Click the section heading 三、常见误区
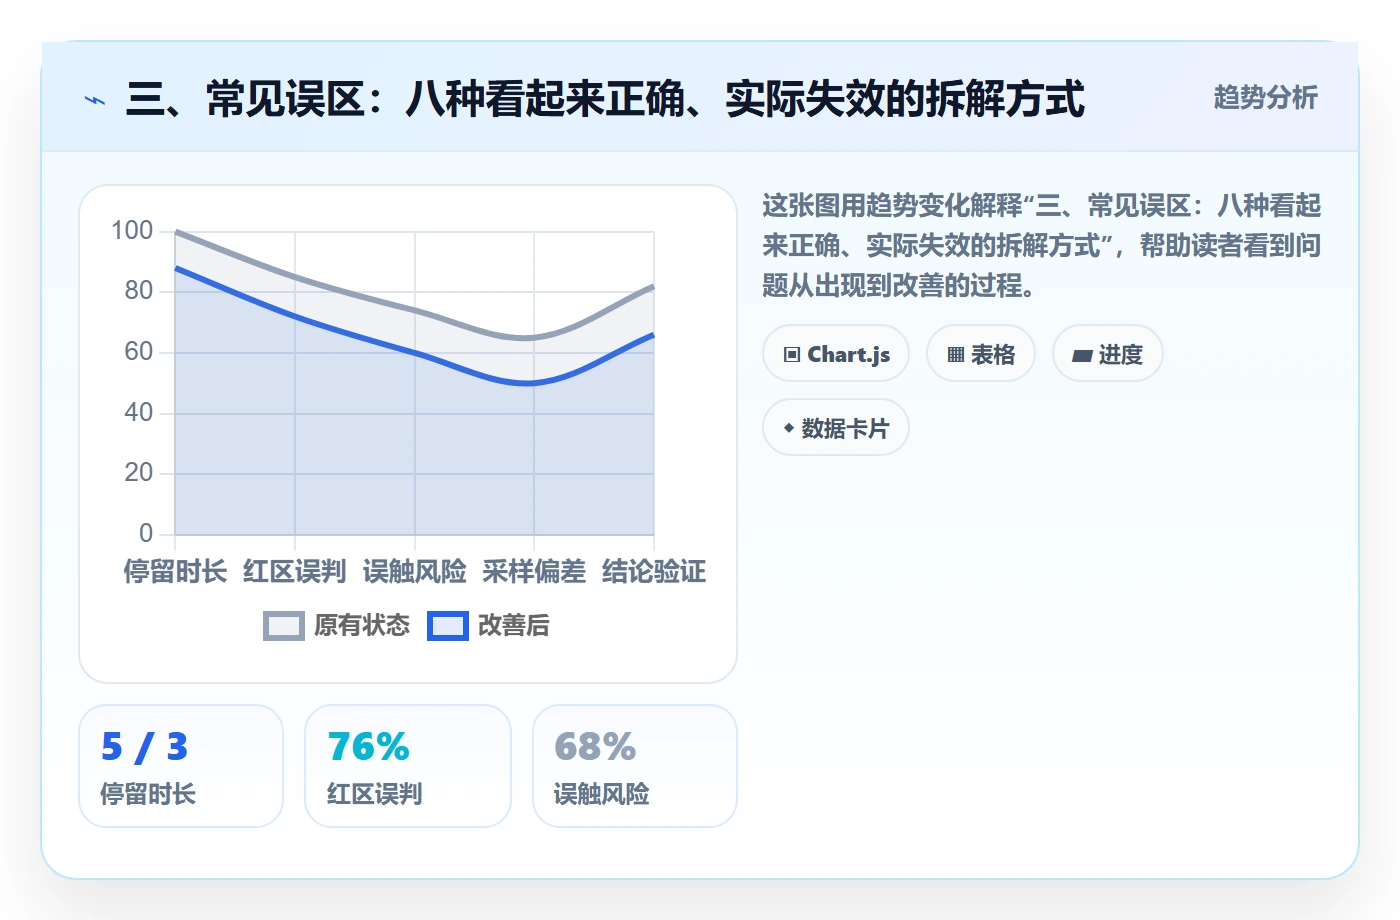This screenshot has width=1400, height=920. pyautogui.click(x=605, y=99)
